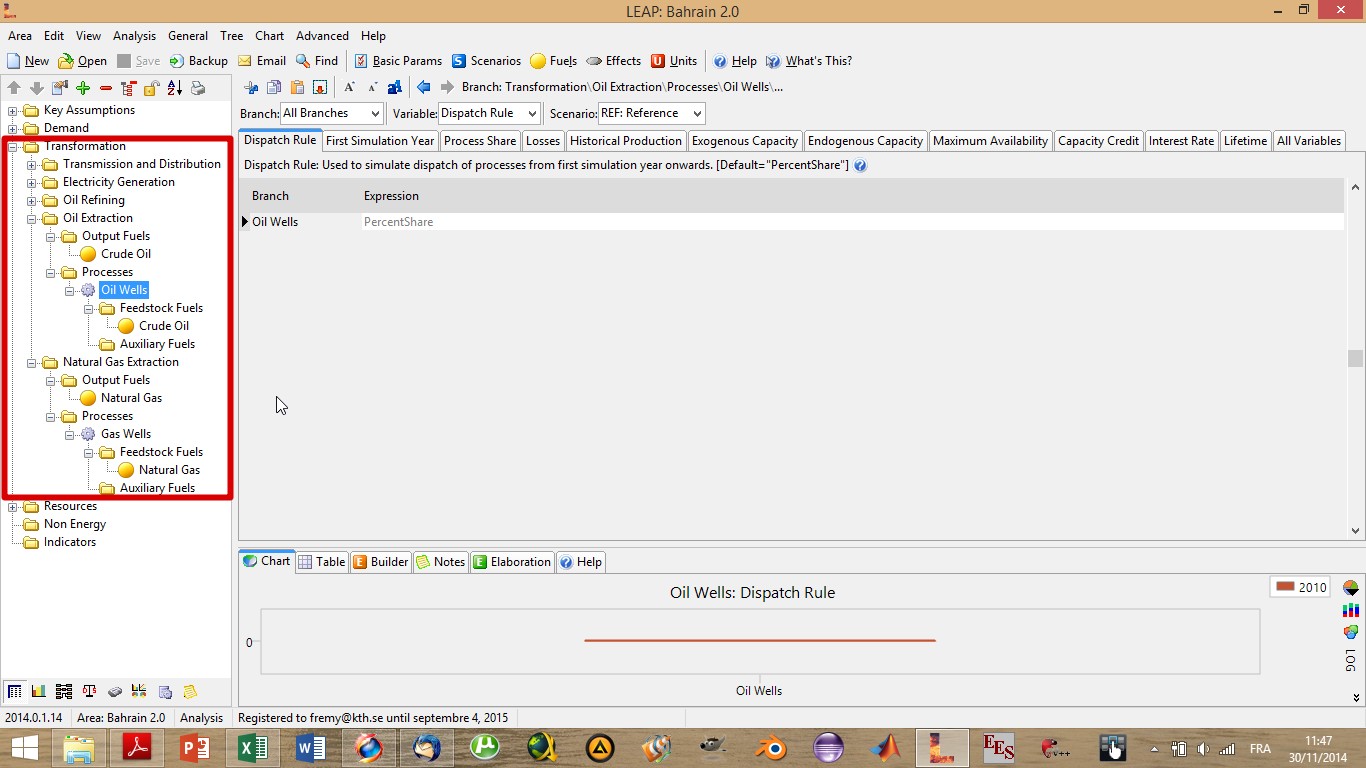Image resolution: width=1366 pixels, height=768 pixels.
Task: Click the Open area toolbar button
Action: tap(82, 61)
